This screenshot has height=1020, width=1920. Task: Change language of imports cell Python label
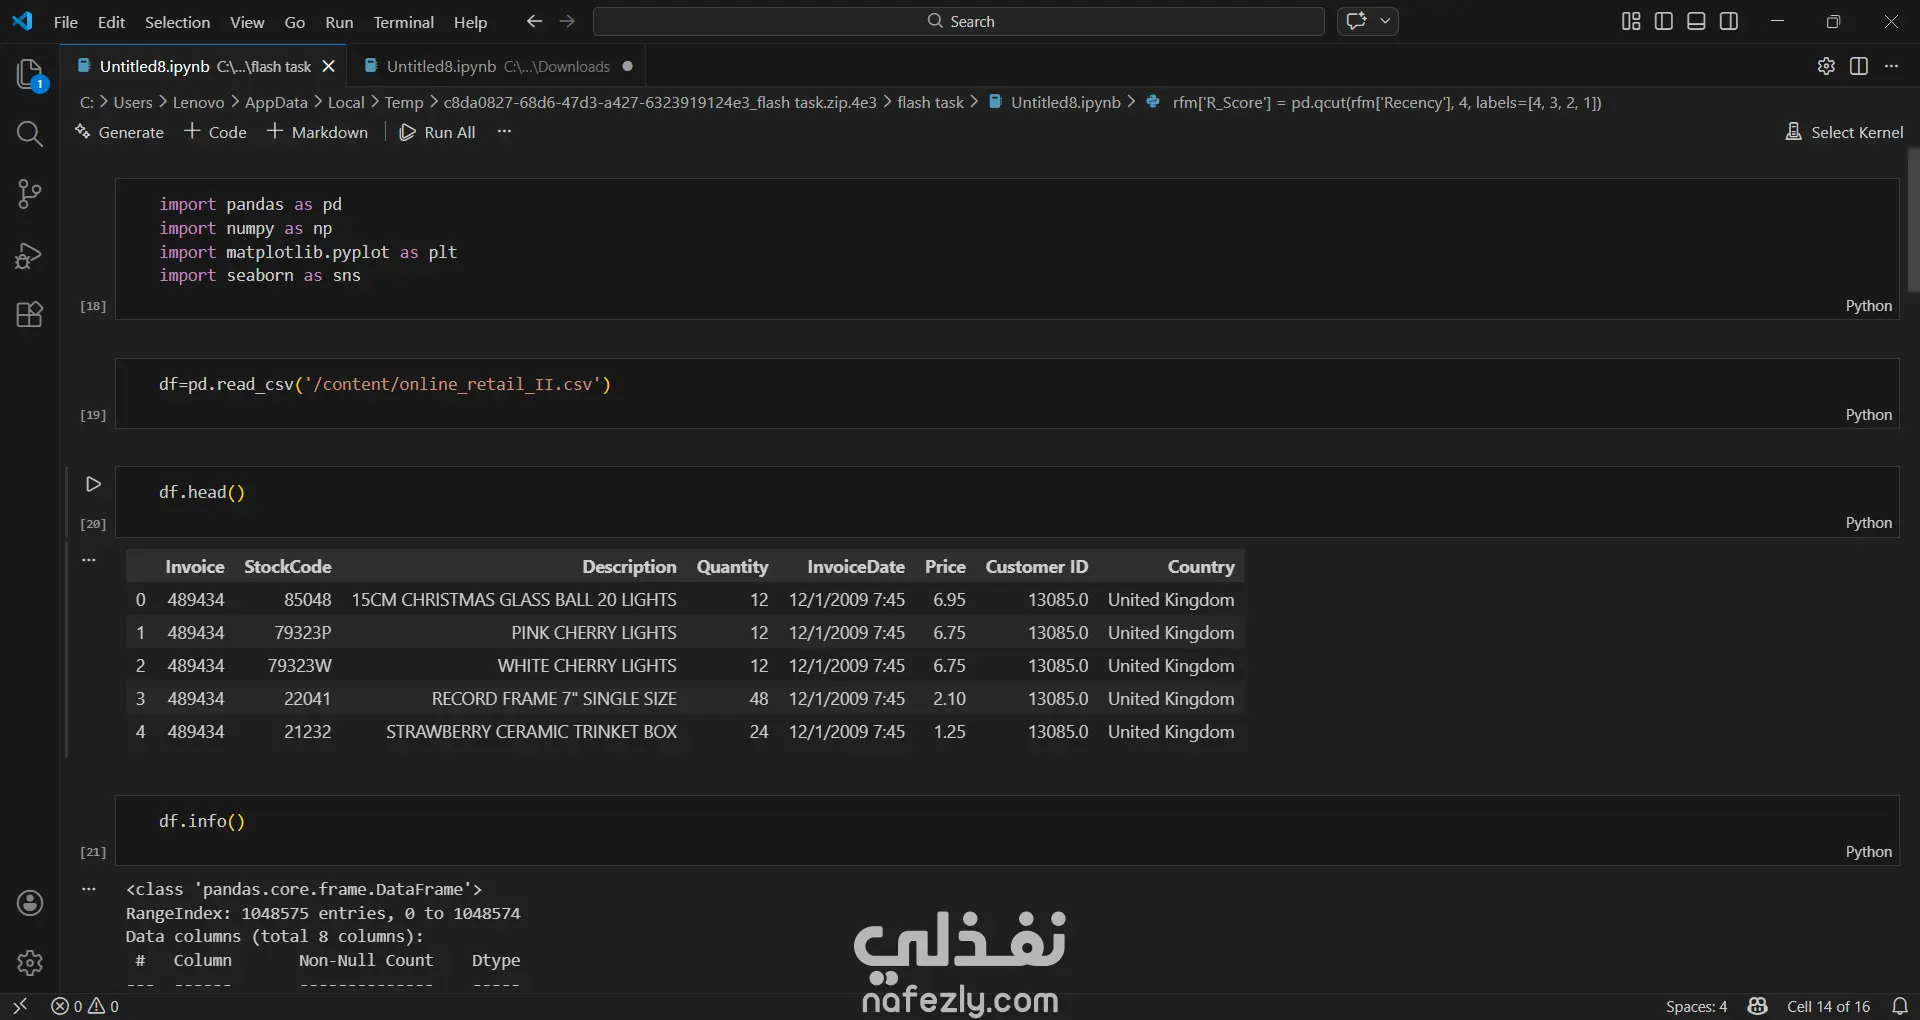coord(1868,306)
